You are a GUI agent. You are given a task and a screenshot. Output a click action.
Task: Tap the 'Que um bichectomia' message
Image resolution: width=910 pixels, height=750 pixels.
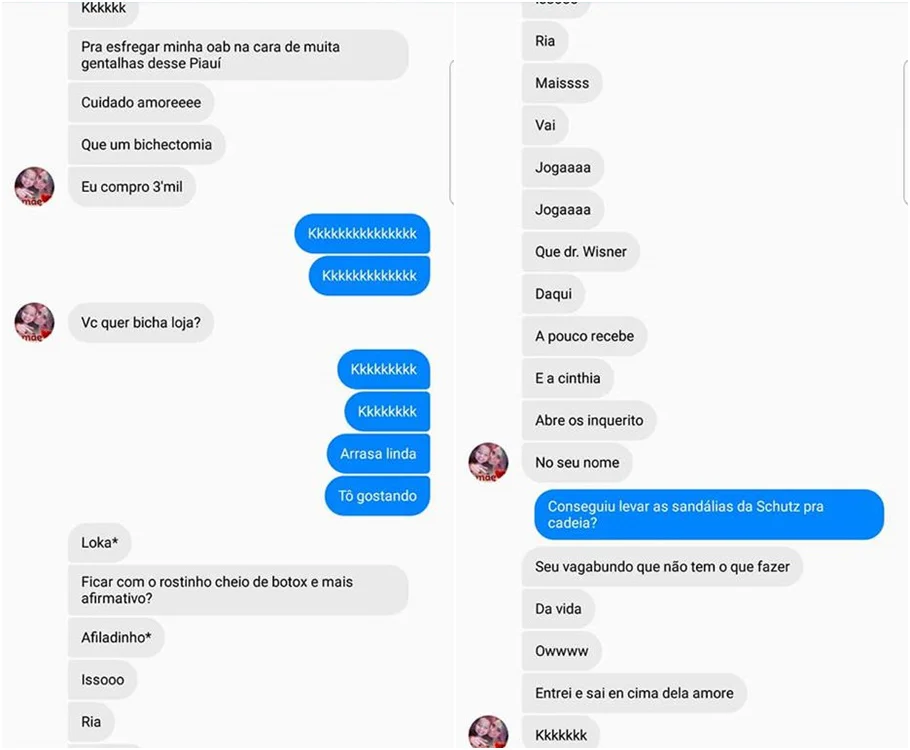(x=146, y=145)
